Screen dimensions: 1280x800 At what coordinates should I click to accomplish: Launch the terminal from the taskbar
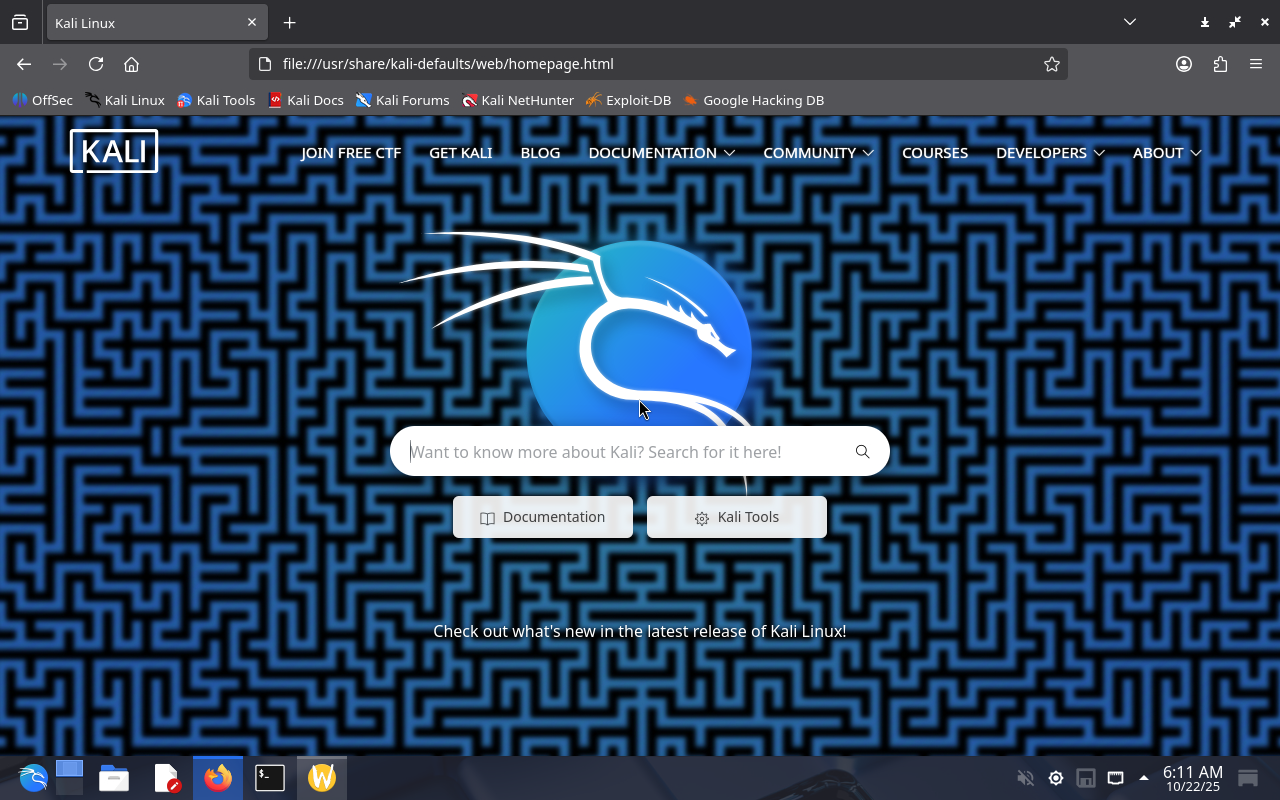pos(270,778)
